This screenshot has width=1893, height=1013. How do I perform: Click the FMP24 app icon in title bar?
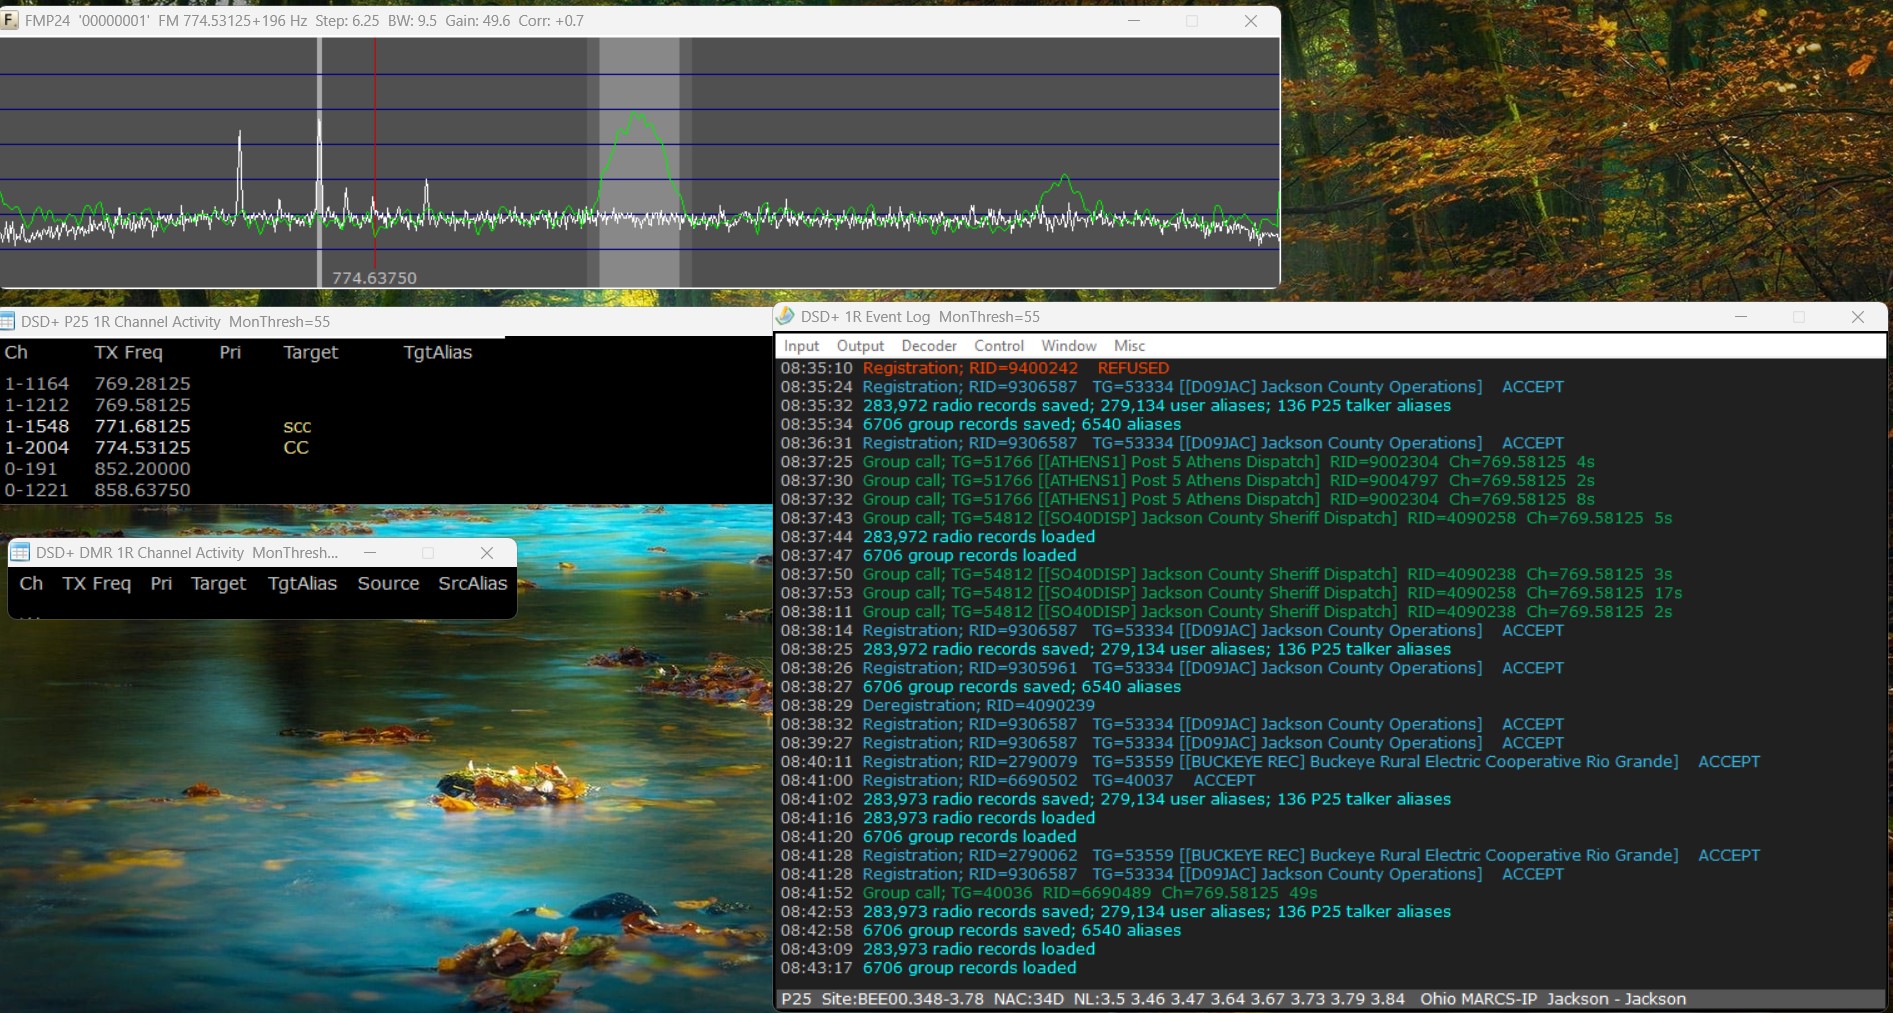click(10, 21)
